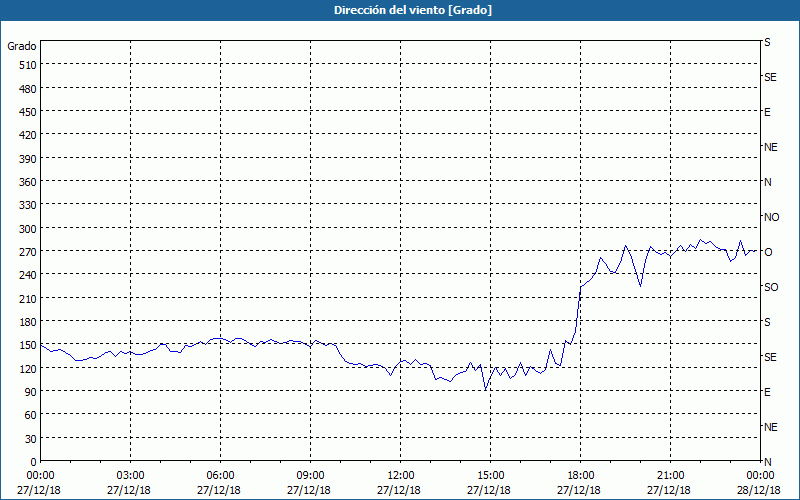Click the 27/12/18 date under 18:00

[579, 490]
